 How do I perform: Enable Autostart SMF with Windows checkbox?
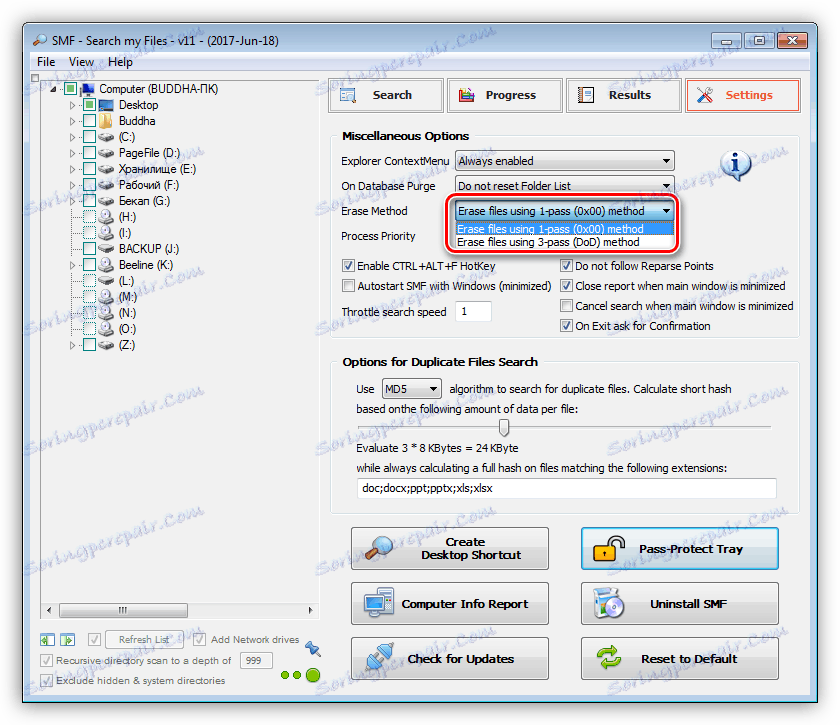tap(348, 286)
